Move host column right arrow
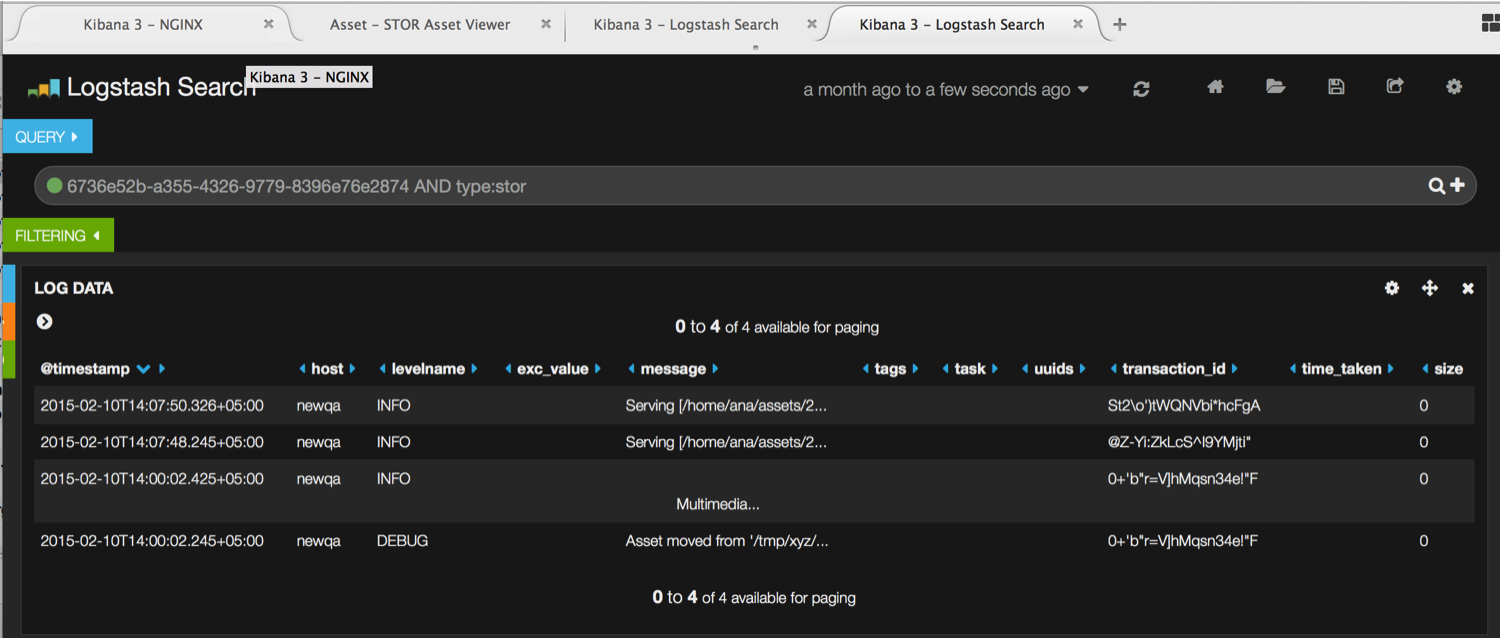This screenshot has height=639, width=1500. point(353,369)
